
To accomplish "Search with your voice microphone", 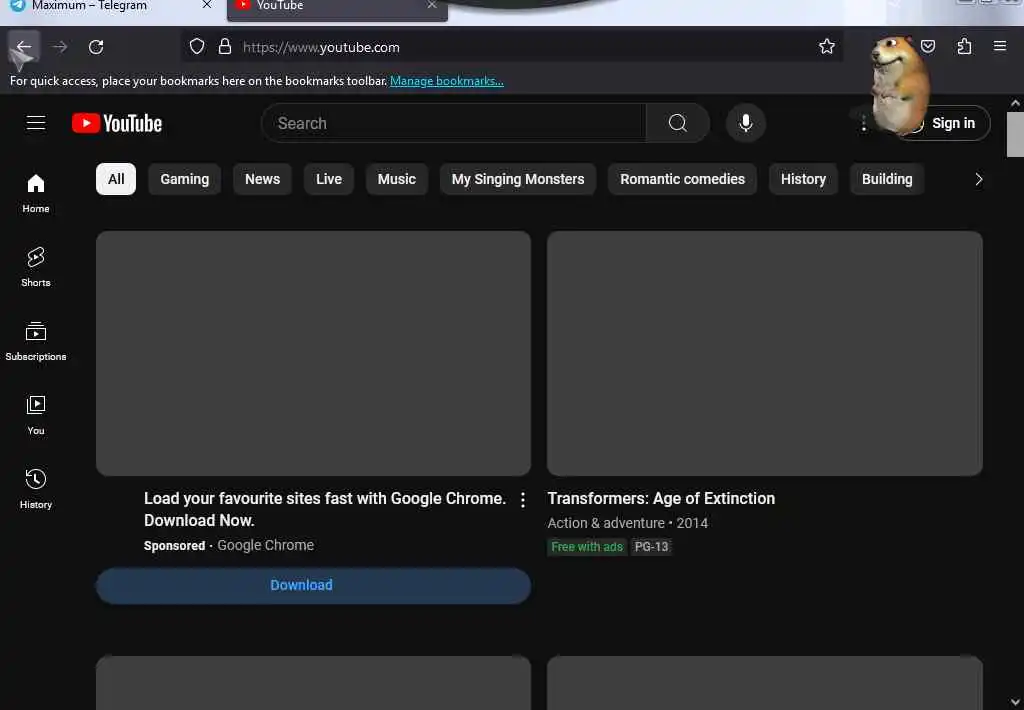I will [745, 123].
